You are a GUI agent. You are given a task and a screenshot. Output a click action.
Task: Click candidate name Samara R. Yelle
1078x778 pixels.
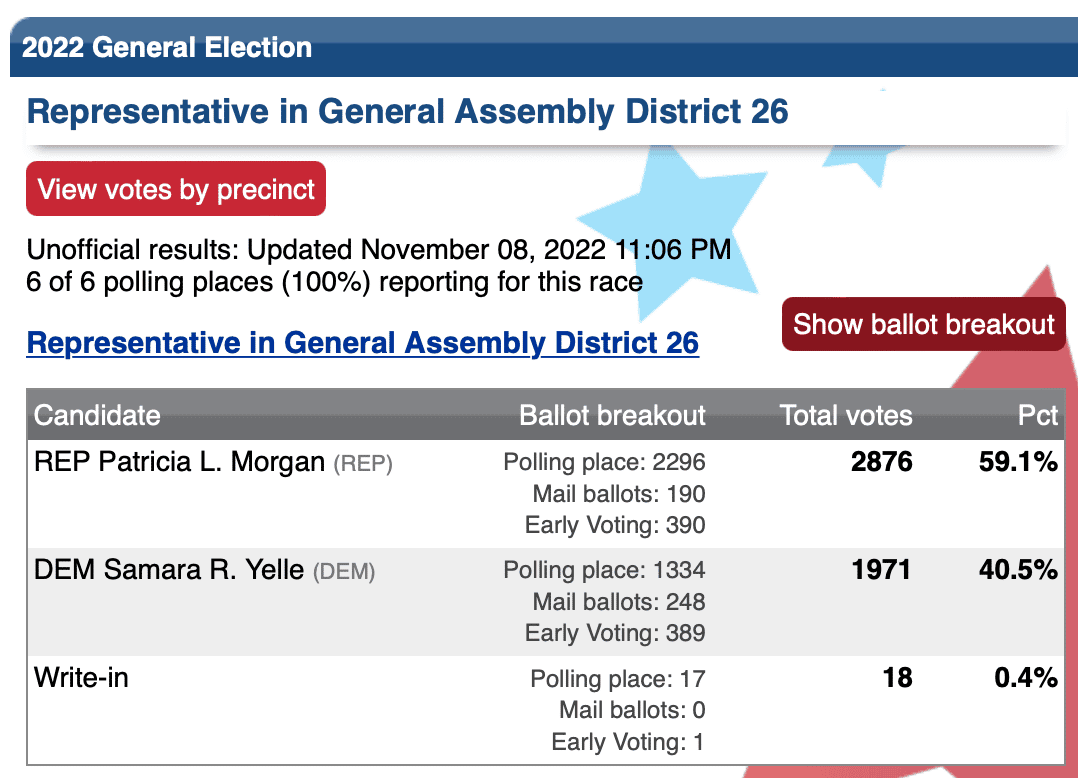[204, 570]
